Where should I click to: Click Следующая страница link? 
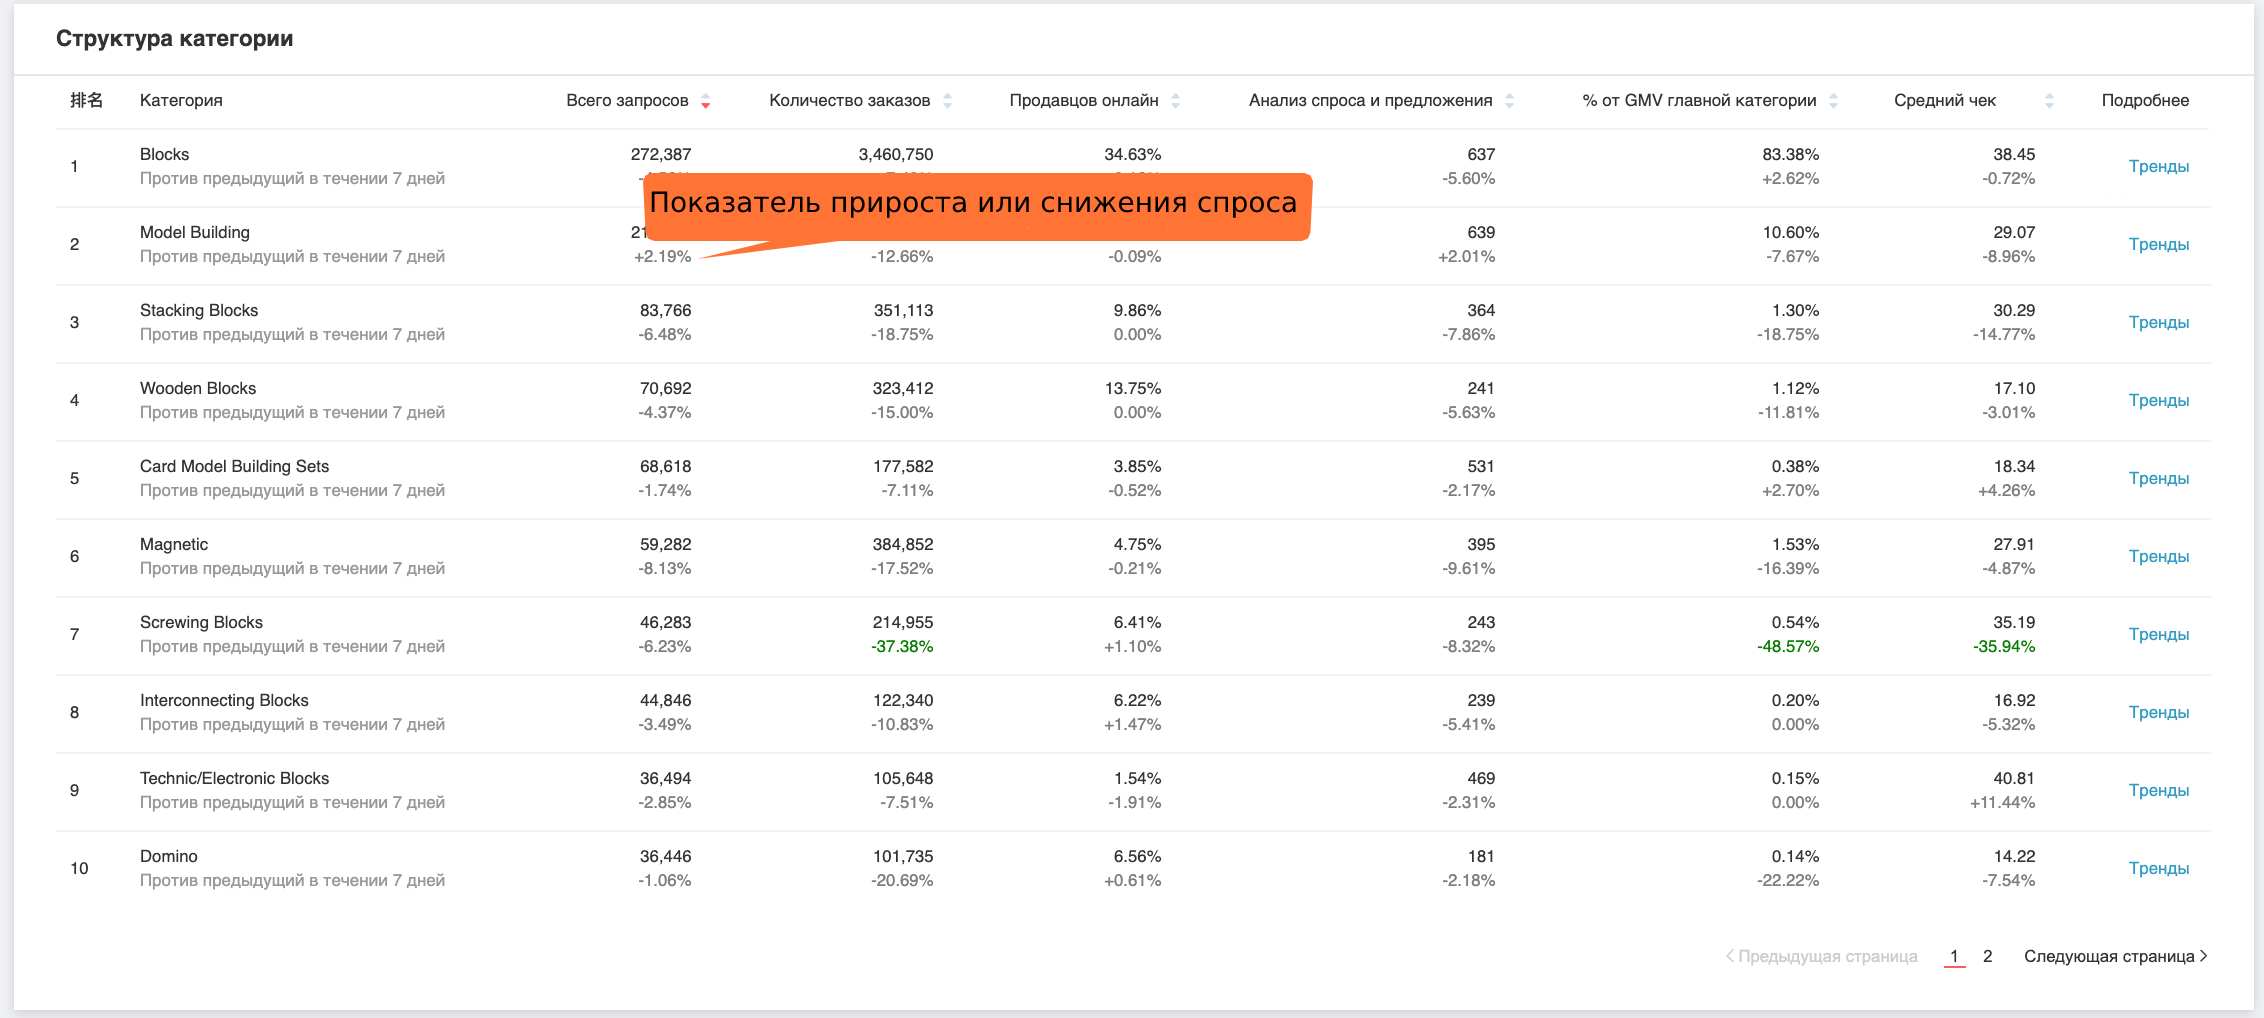(2115, 956)
